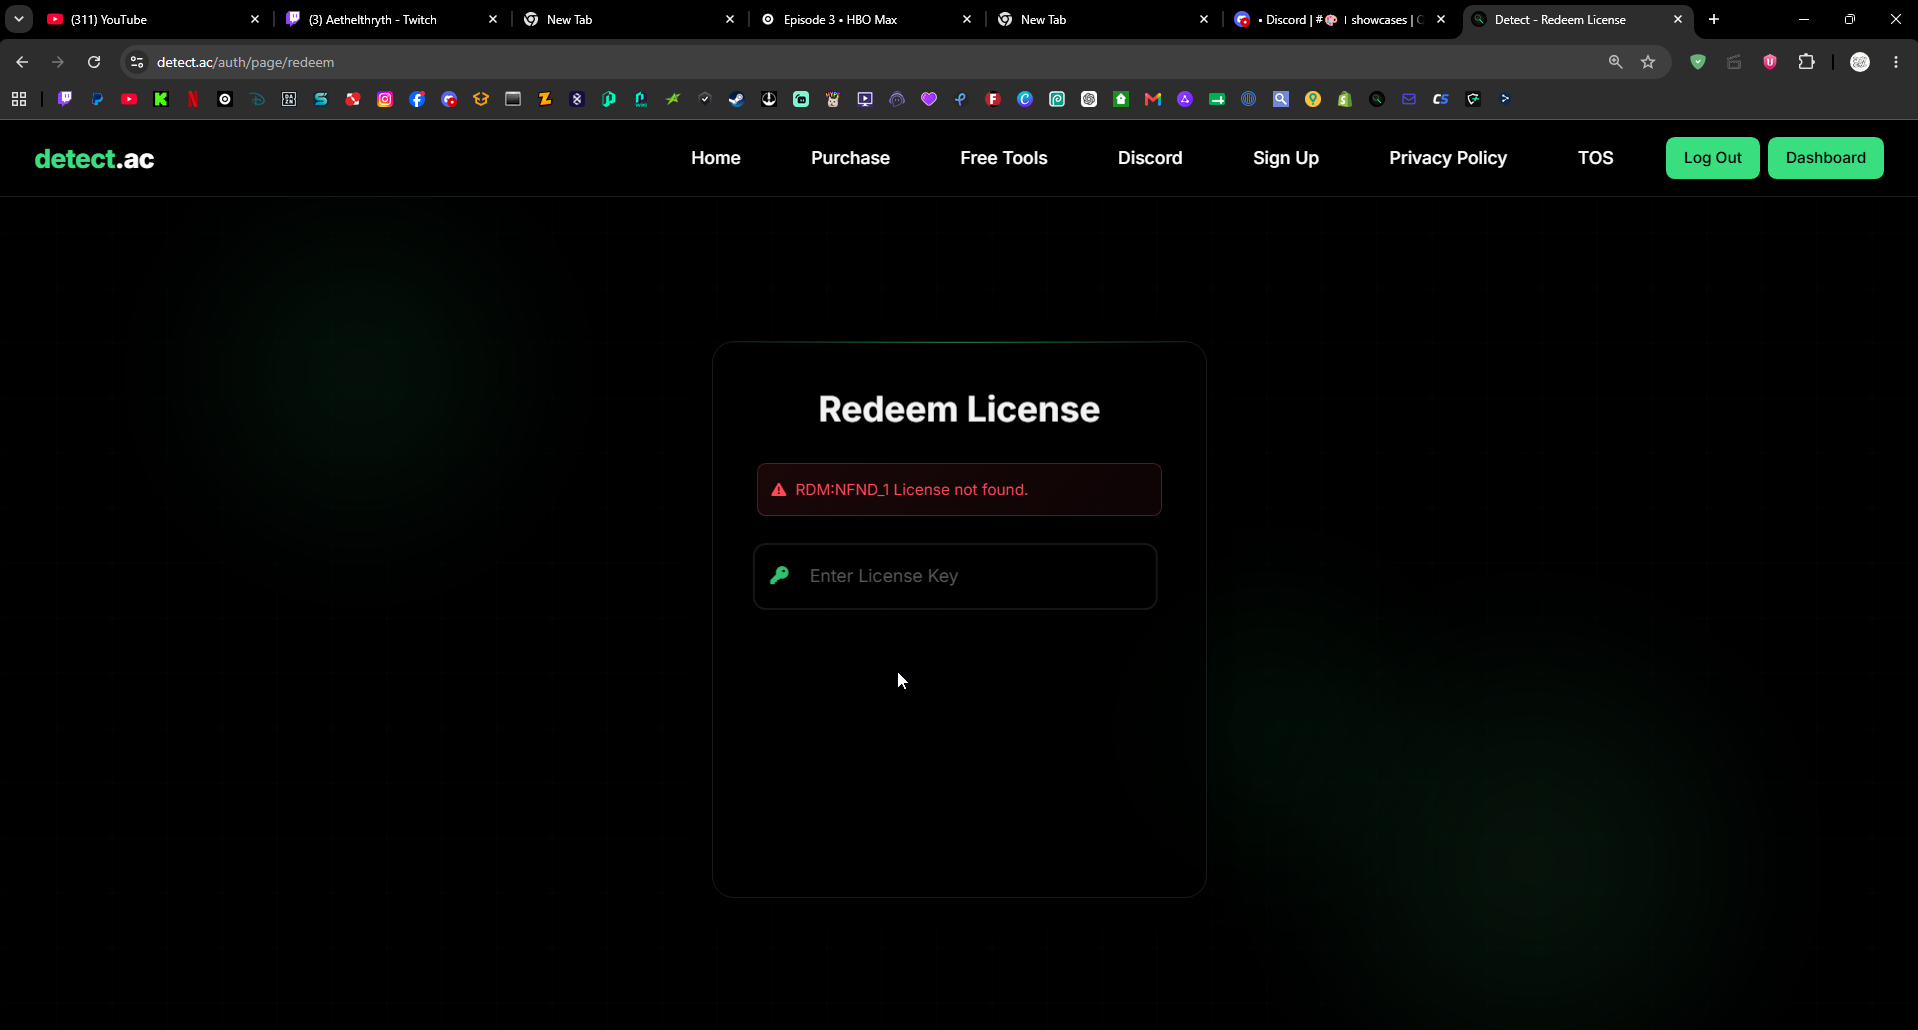Open the Privacy Policy nav link
This screenshot has width=1918, height=1030.
coord(1448,158)
